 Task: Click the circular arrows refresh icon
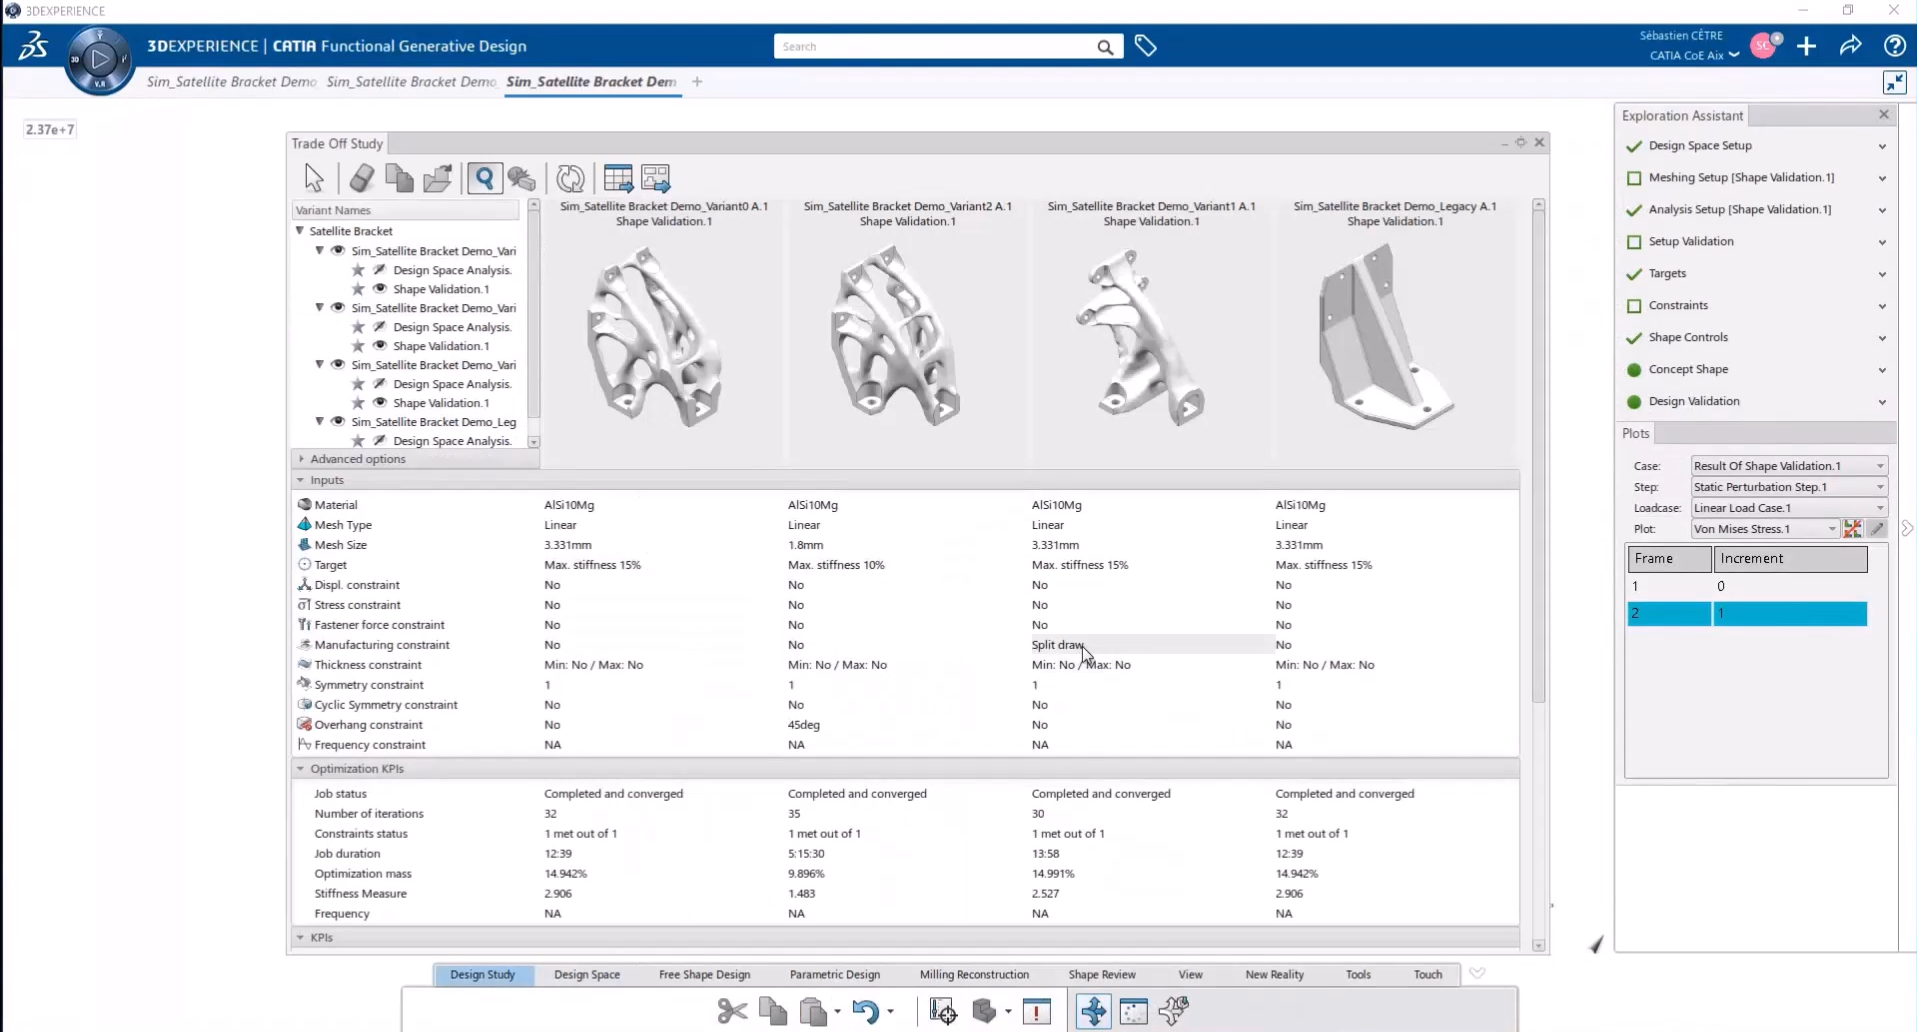570,178
